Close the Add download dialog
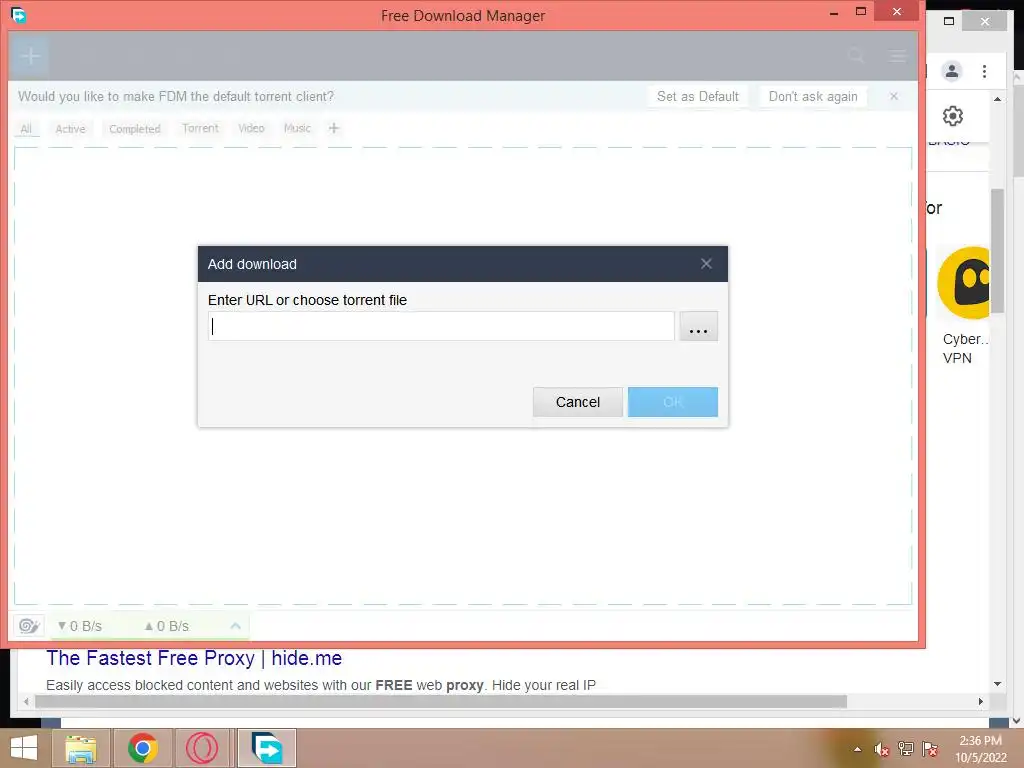 pos(706,264)
